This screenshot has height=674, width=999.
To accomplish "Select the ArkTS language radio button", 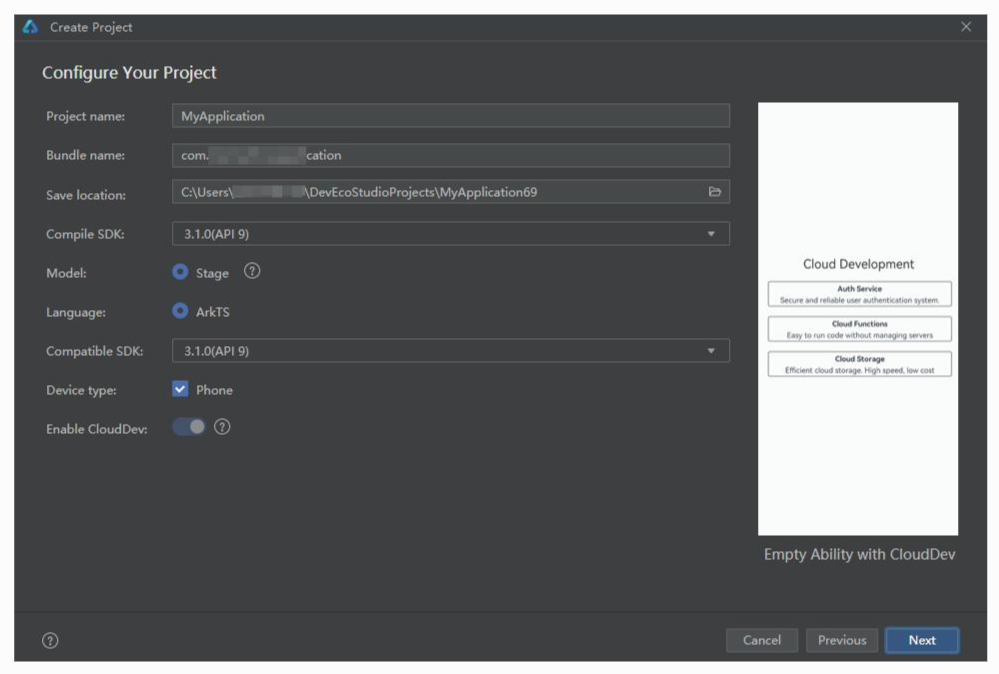I will pyautogui.click(x=180, y=311).
